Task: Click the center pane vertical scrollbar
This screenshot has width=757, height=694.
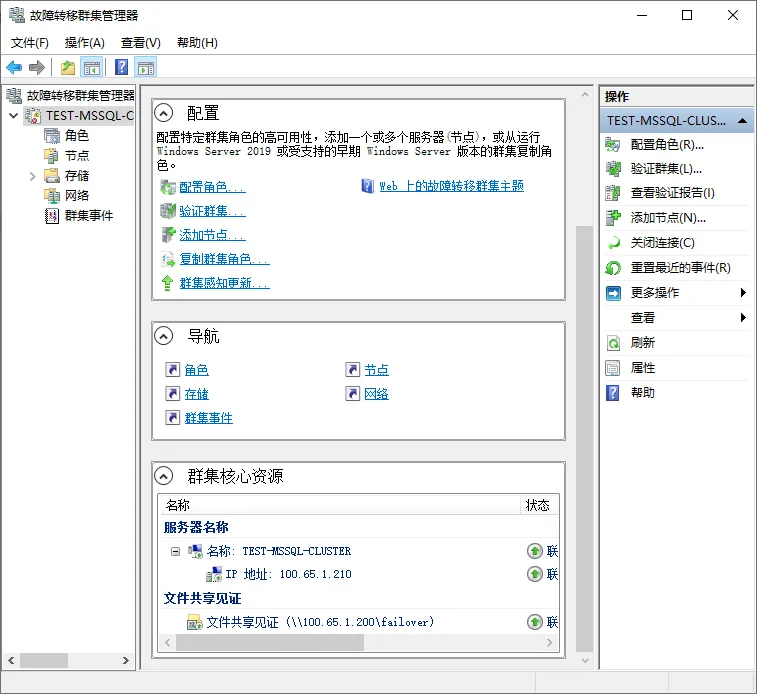Action: 585,439
